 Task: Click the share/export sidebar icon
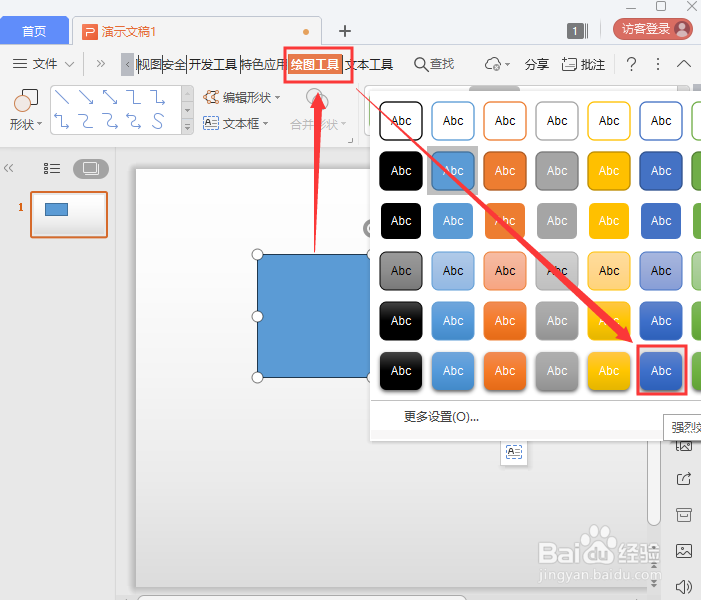coord(684,479)
